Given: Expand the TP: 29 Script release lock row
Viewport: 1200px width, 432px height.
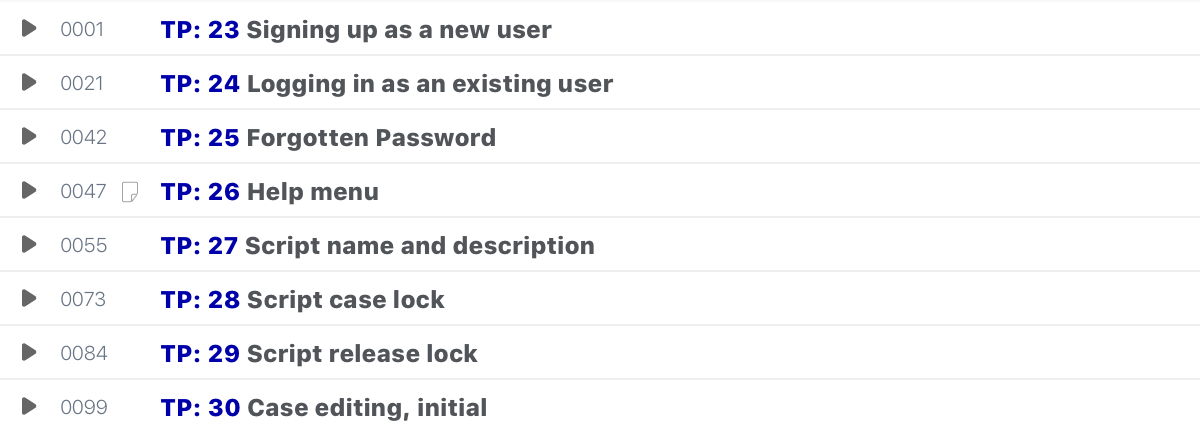Looking at the screenshot, I should (29, 353).
